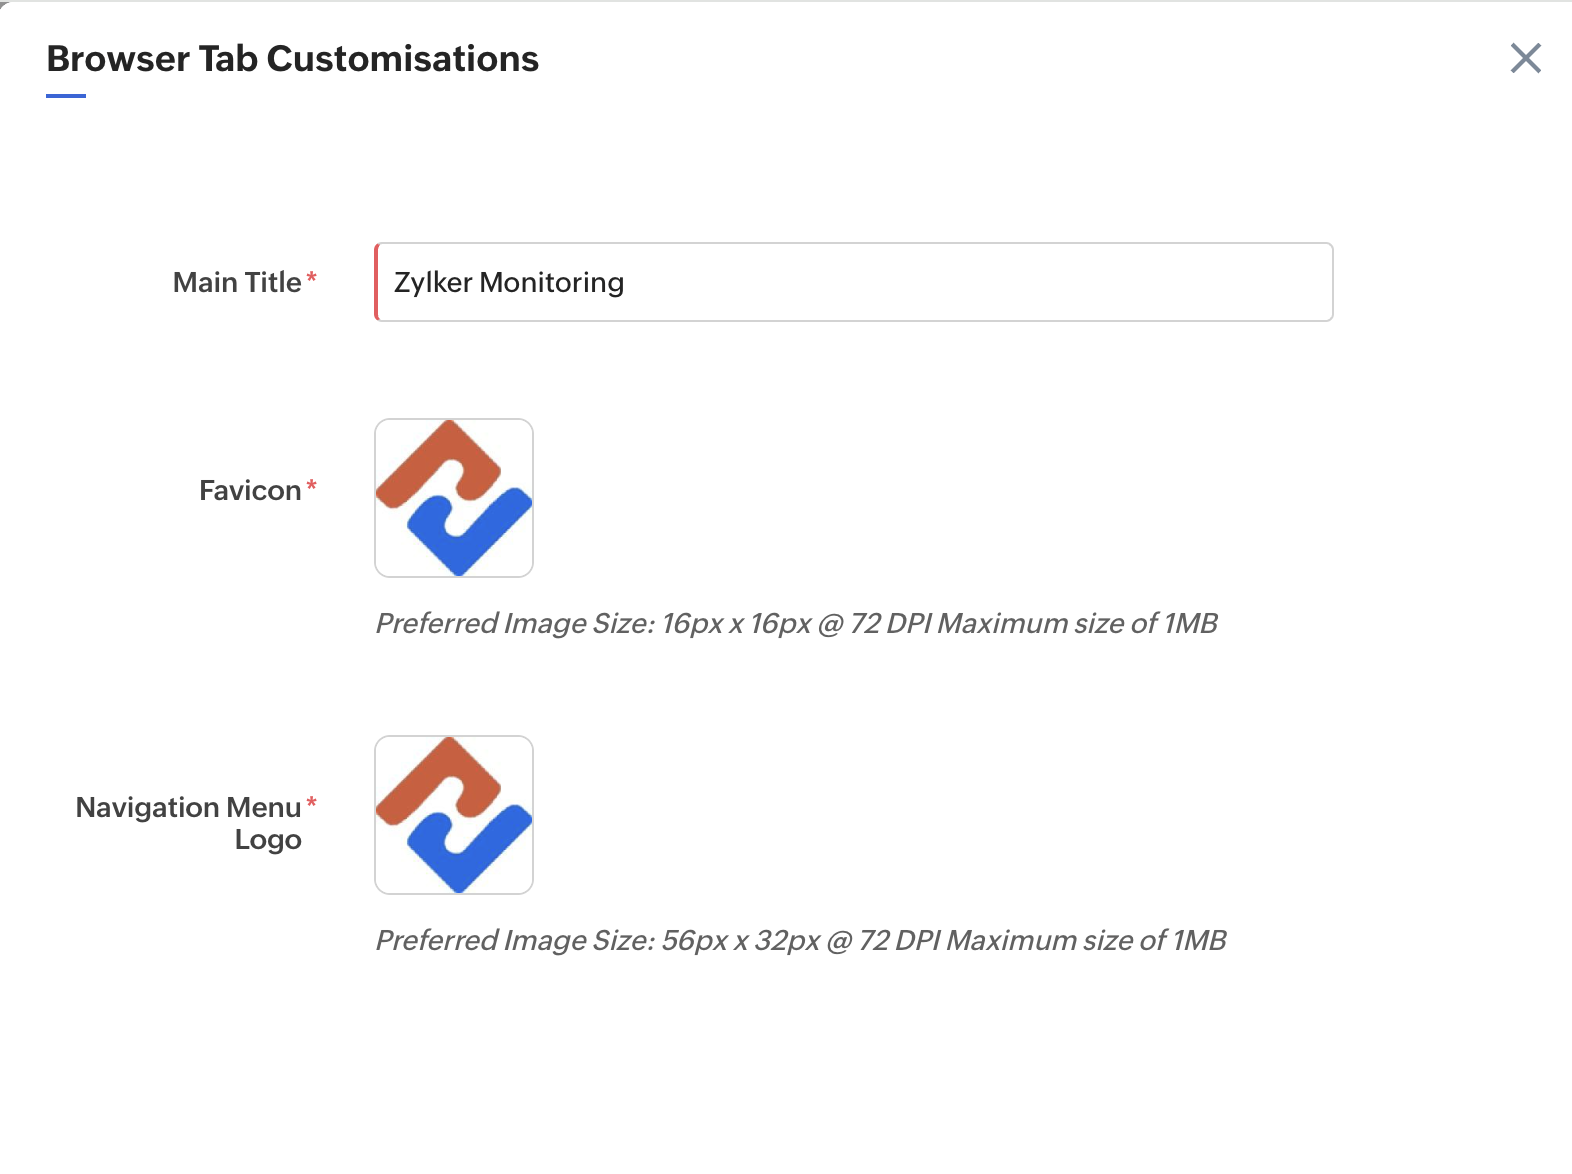Click the Navigation Menu Logo label
This screenshot has height=1174, width=1572.
click(x=189, y=822)
